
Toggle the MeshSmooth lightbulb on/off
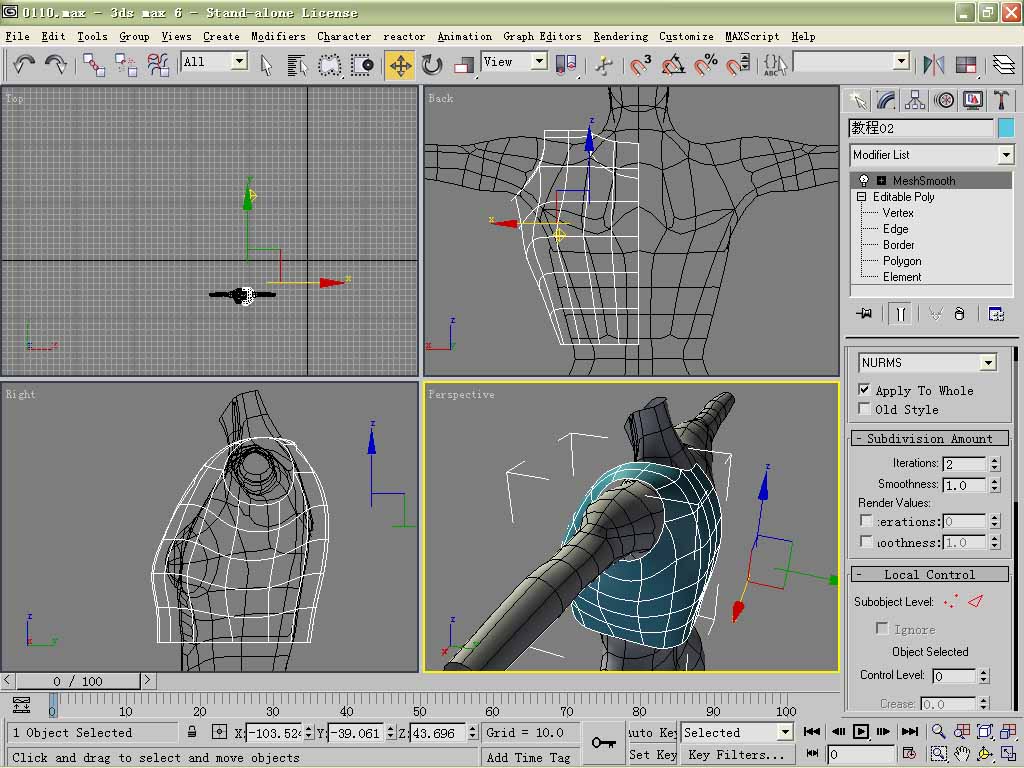click(x=864, y=180)
